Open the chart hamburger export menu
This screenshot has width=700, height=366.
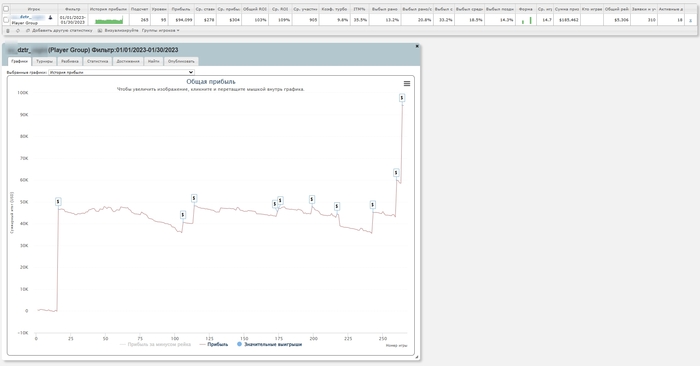[x=407, y=83]
